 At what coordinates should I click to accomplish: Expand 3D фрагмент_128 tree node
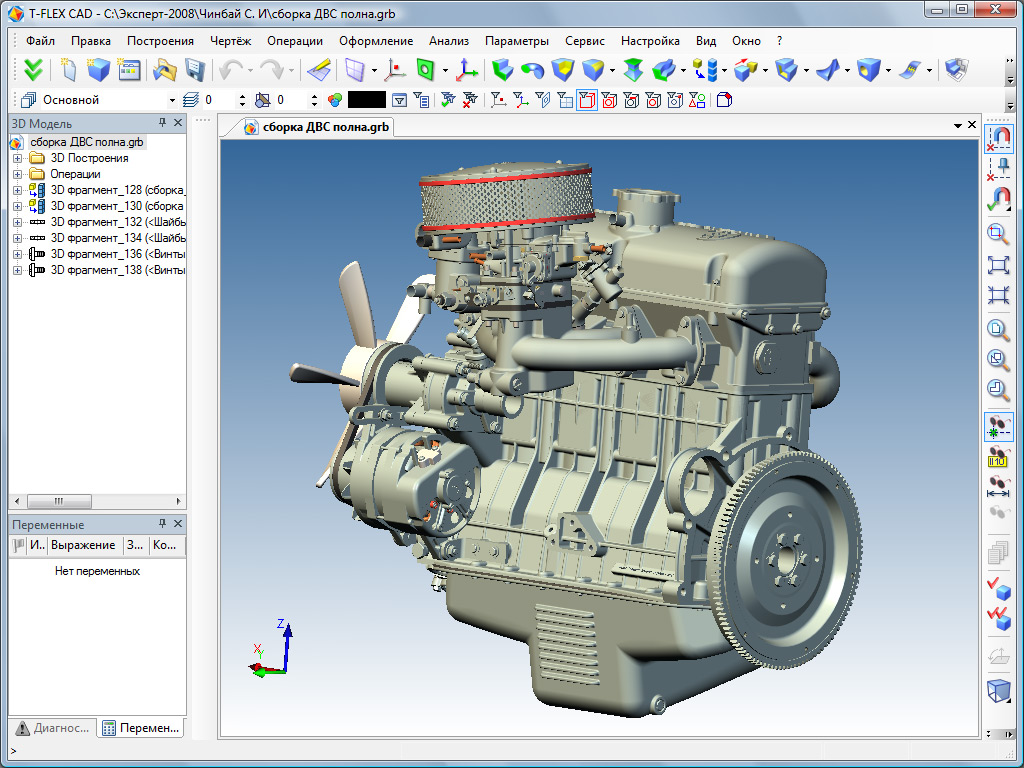coord(18,190)
